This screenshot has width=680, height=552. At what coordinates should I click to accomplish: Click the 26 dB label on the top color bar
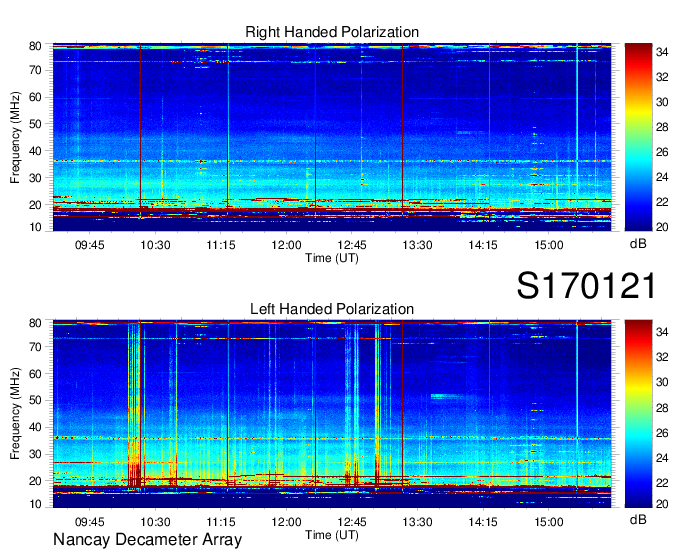(x=662, y=152)
